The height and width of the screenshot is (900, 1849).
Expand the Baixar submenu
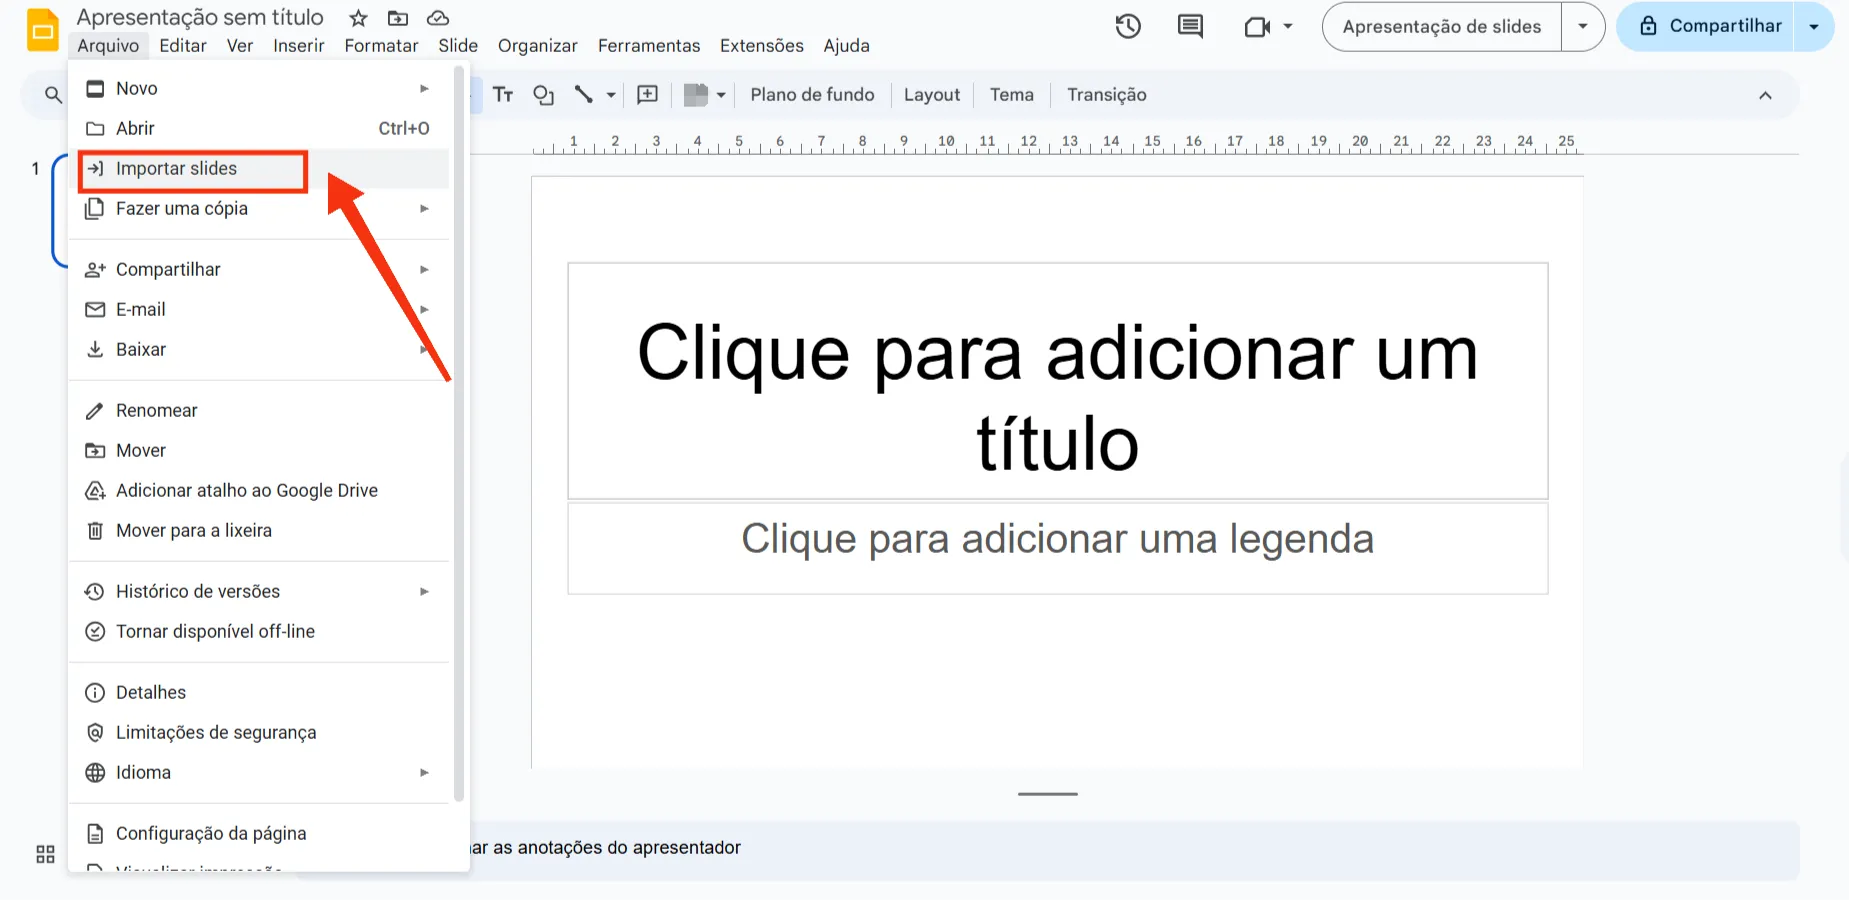click(140, 349)
